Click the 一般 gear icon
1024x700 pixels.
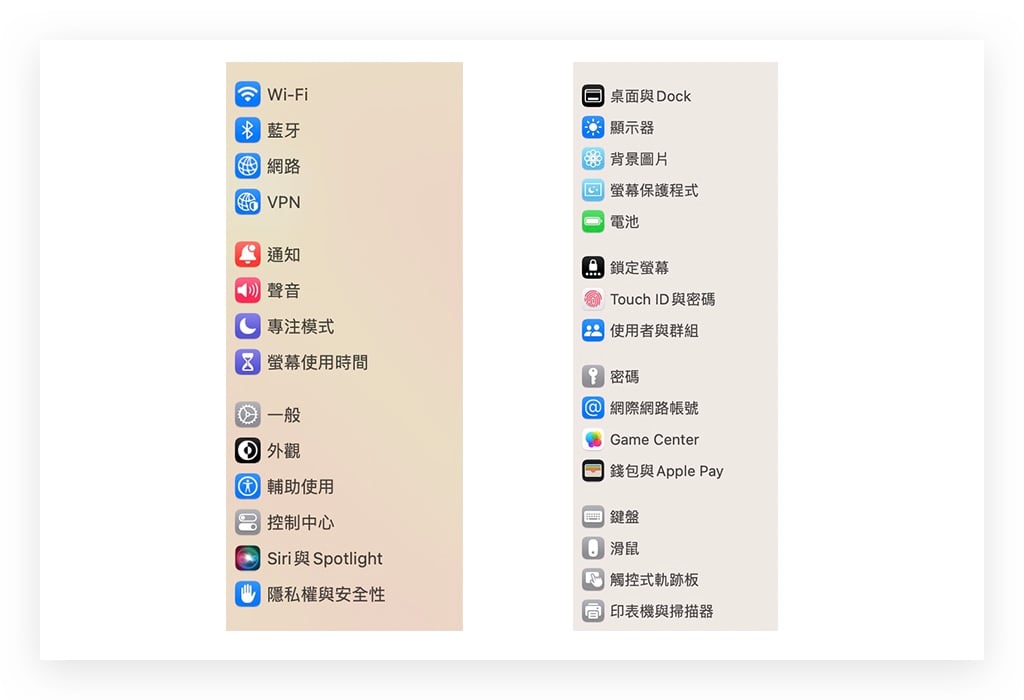click(248, 415)
